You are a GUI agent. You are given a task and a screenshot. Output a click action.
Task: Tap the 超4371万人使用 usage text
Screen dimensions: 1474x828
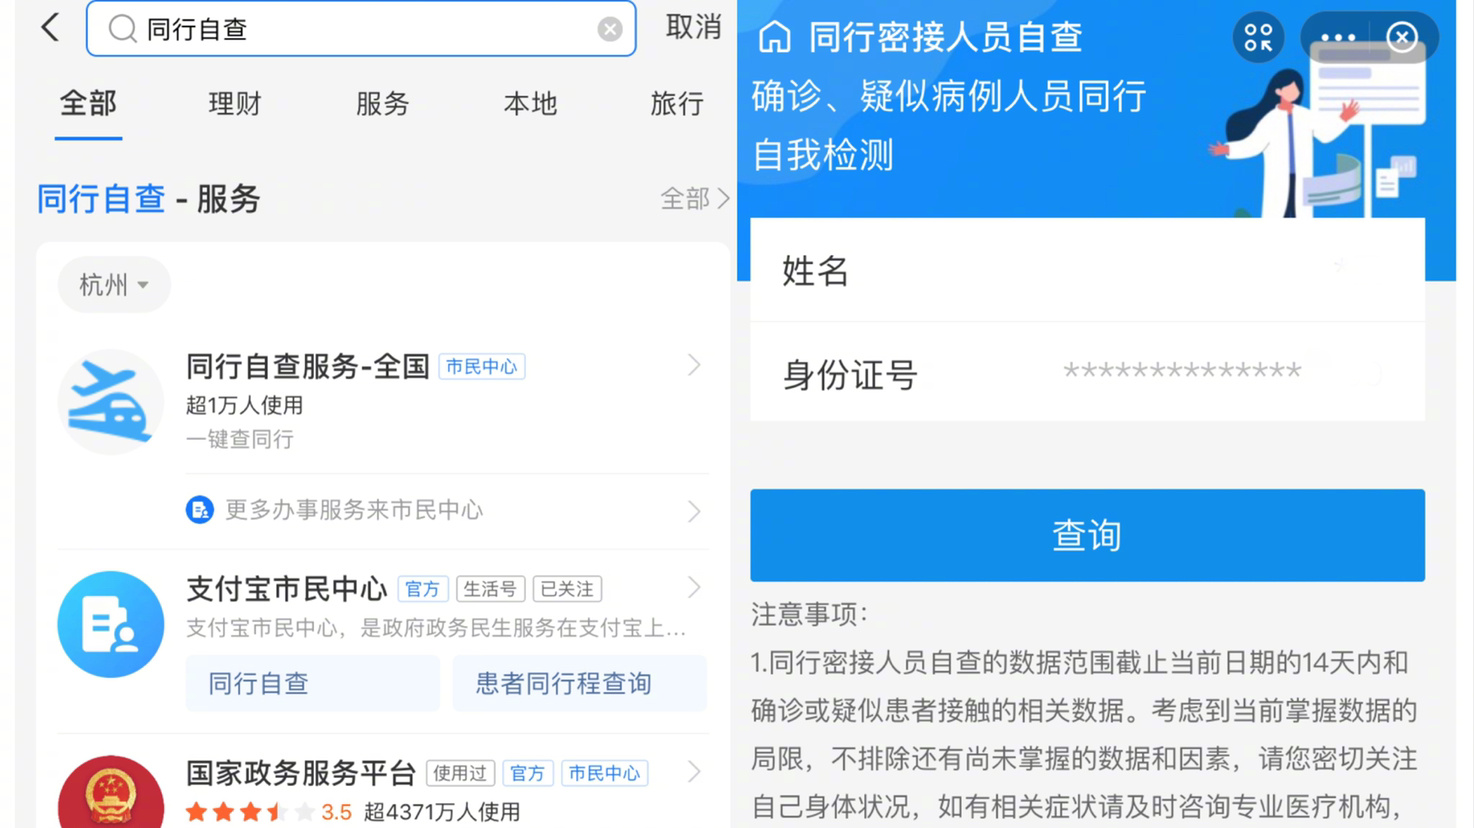tap(442, 812)
